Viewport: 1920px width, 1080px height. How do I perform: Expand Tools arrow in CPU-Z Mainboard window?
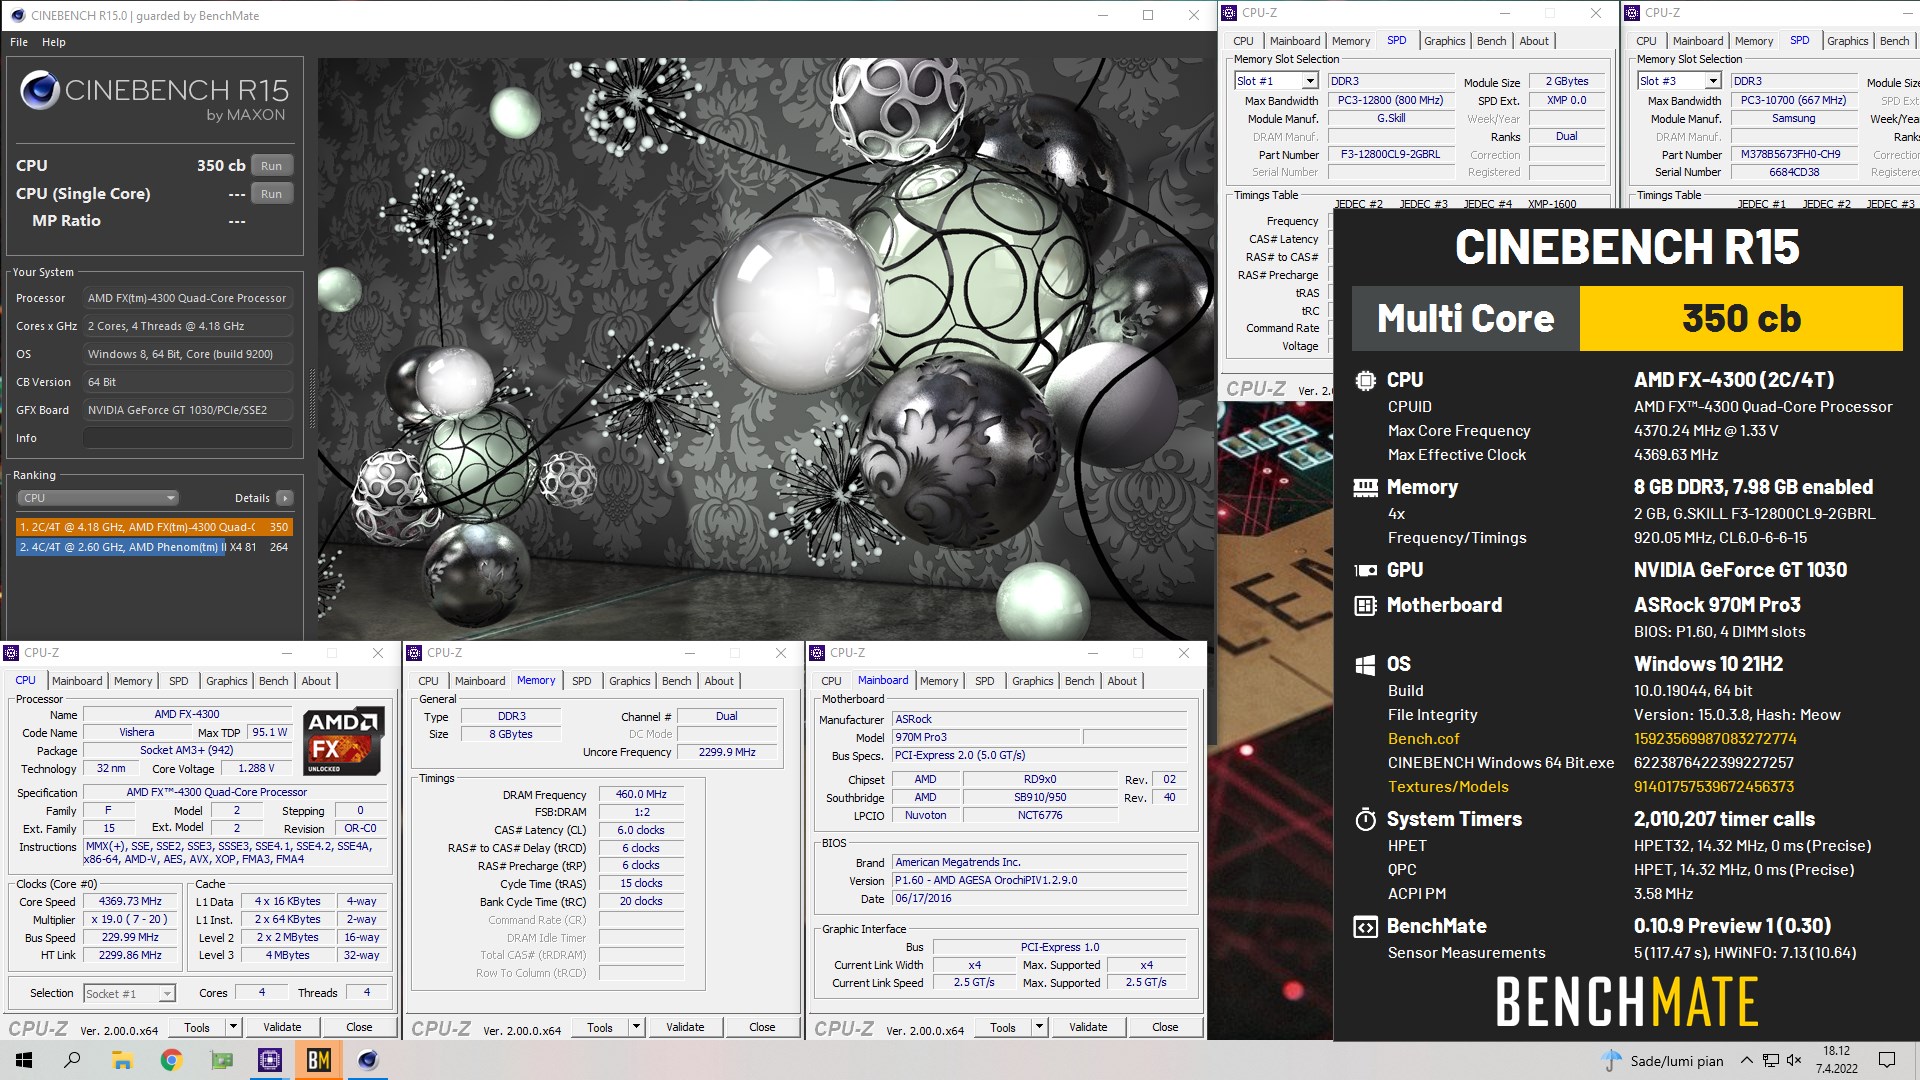tap(1039, 1027)
